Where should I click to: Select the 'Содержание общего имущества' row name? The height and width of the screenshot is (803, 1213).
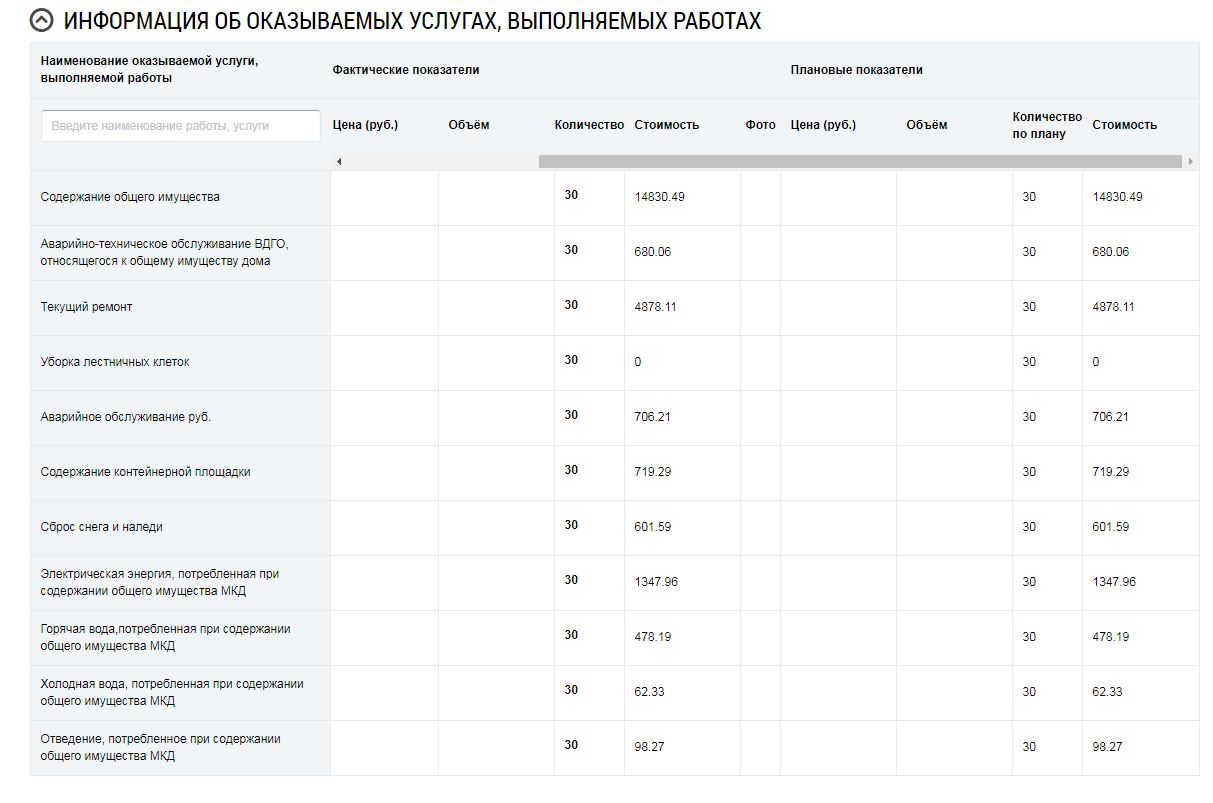[130, 197]
